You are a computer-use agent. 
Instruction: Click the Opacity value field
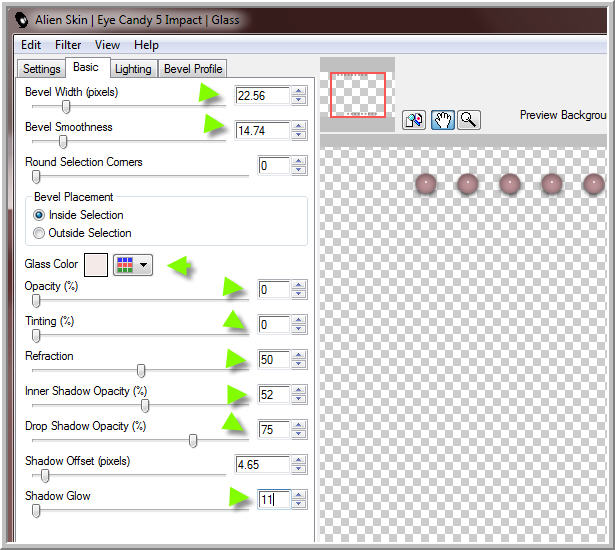click(274, 290)
